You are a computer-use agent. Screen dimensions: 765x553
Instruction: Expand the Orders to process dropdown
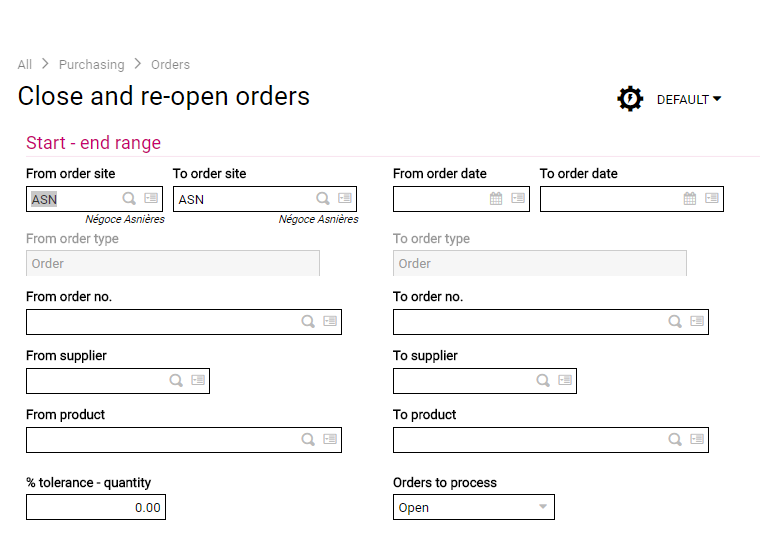click(474, 507)
